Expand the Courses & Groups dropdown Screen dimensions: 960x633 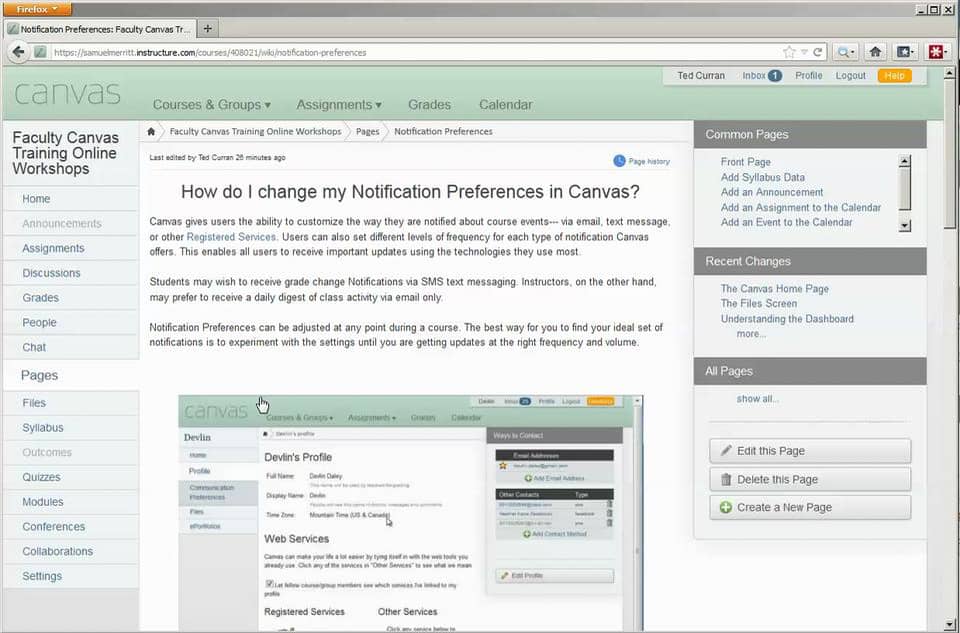tap(212, 105)
